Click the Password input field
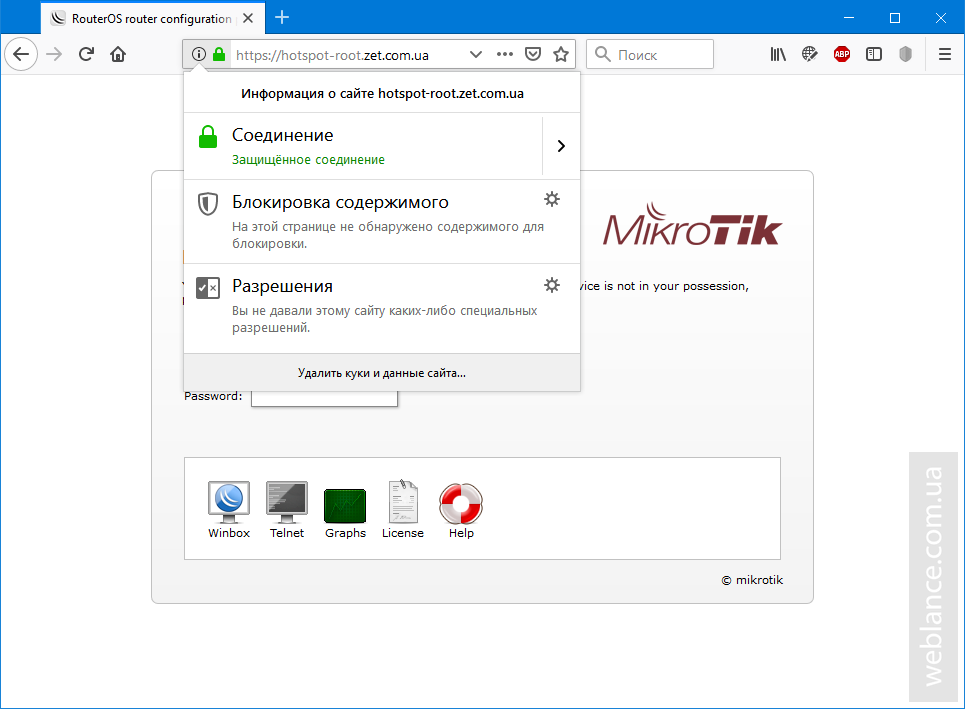The image size is (965, 709). point(324,399)
